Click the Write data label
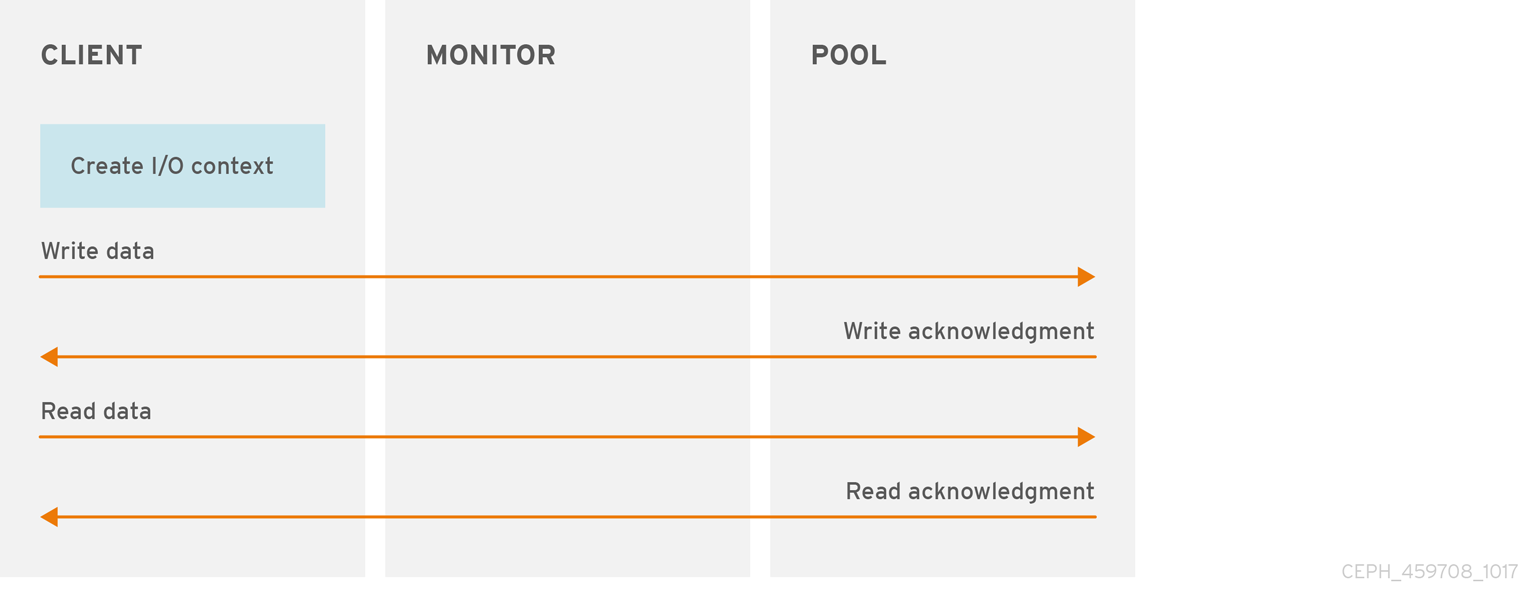Screen dimensions: 1520x591 point(97,251)
